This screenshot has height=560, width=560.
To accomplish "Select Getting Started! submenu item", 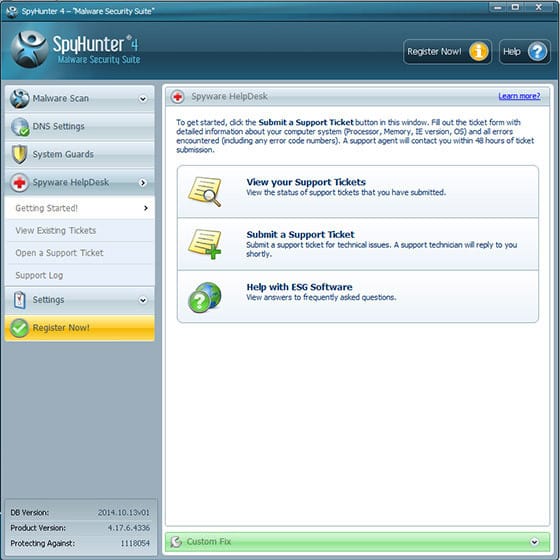I will tap(80, 208).
